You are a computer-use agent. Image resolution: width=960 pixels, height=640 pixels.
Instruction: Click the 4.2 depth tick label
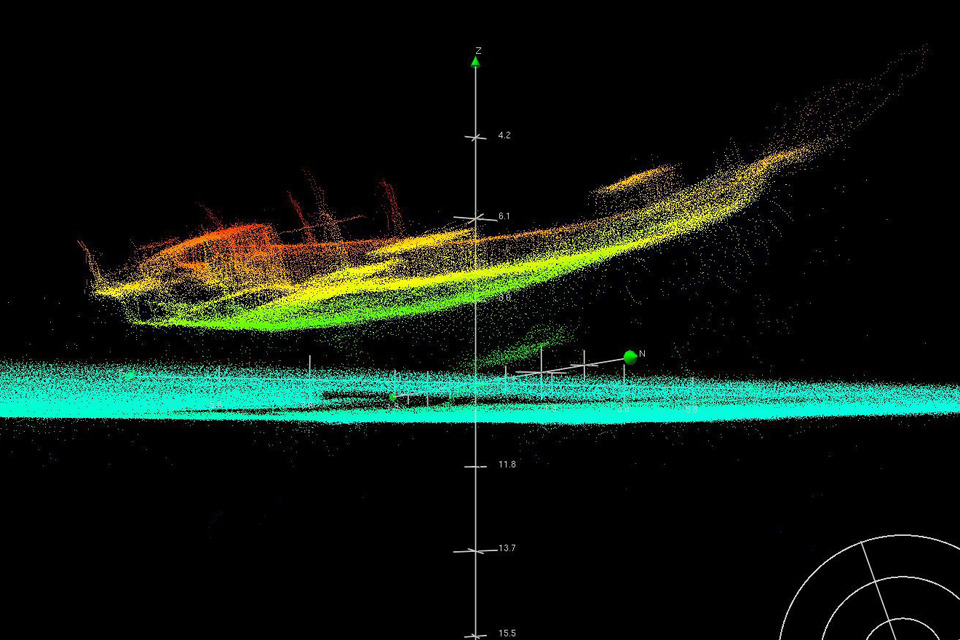(x=504, y=135)
